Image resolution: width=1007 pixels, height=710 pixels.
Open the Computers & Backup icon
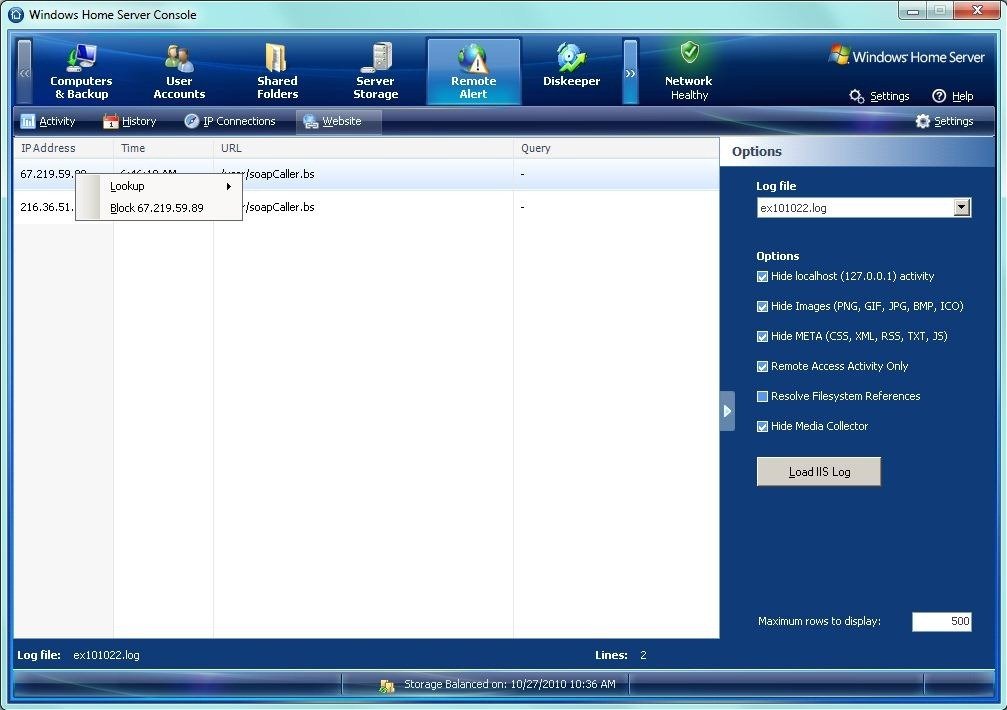82,57
